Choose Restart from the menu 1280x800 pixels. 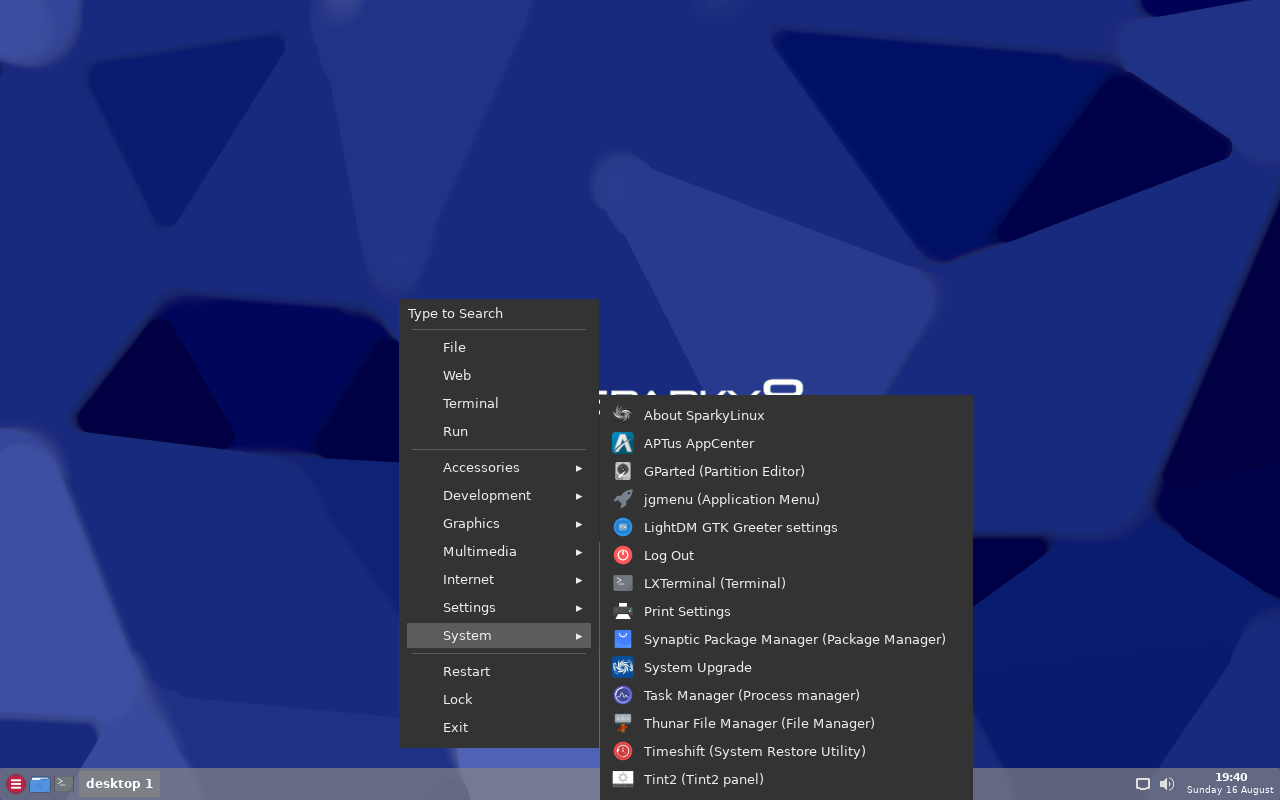[499, 672]
